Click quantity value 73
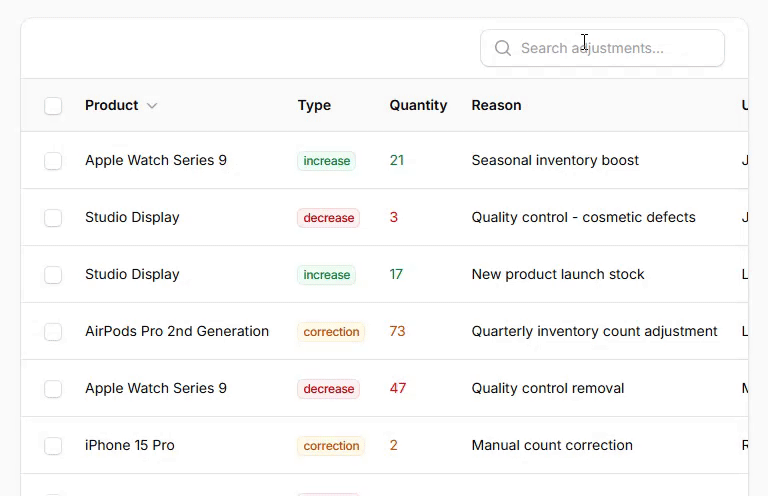Screen dimensions: 768x496 (x=397, y=331)
